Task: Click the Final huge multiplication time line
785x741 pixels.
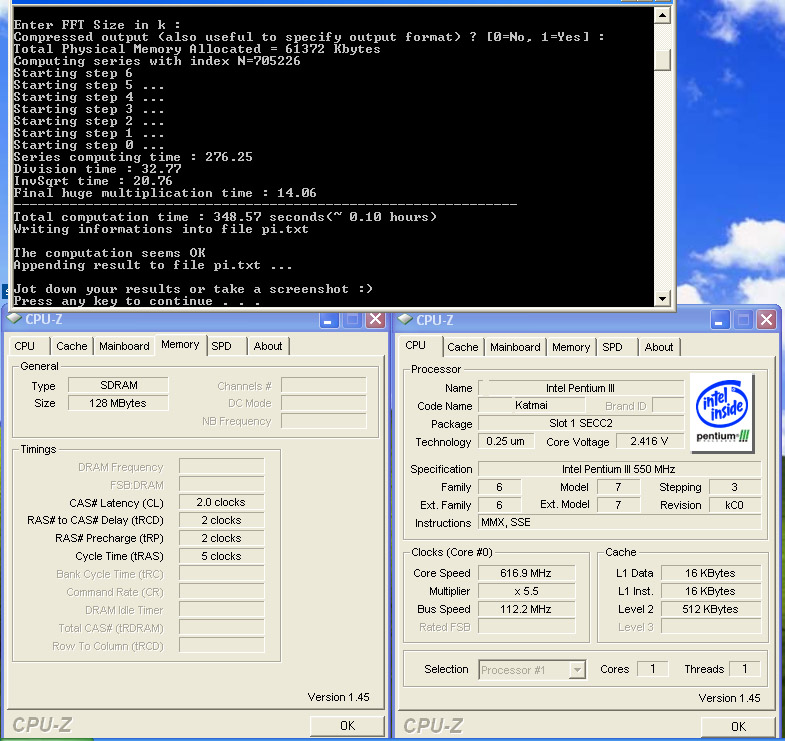Action: pos(165,193)
